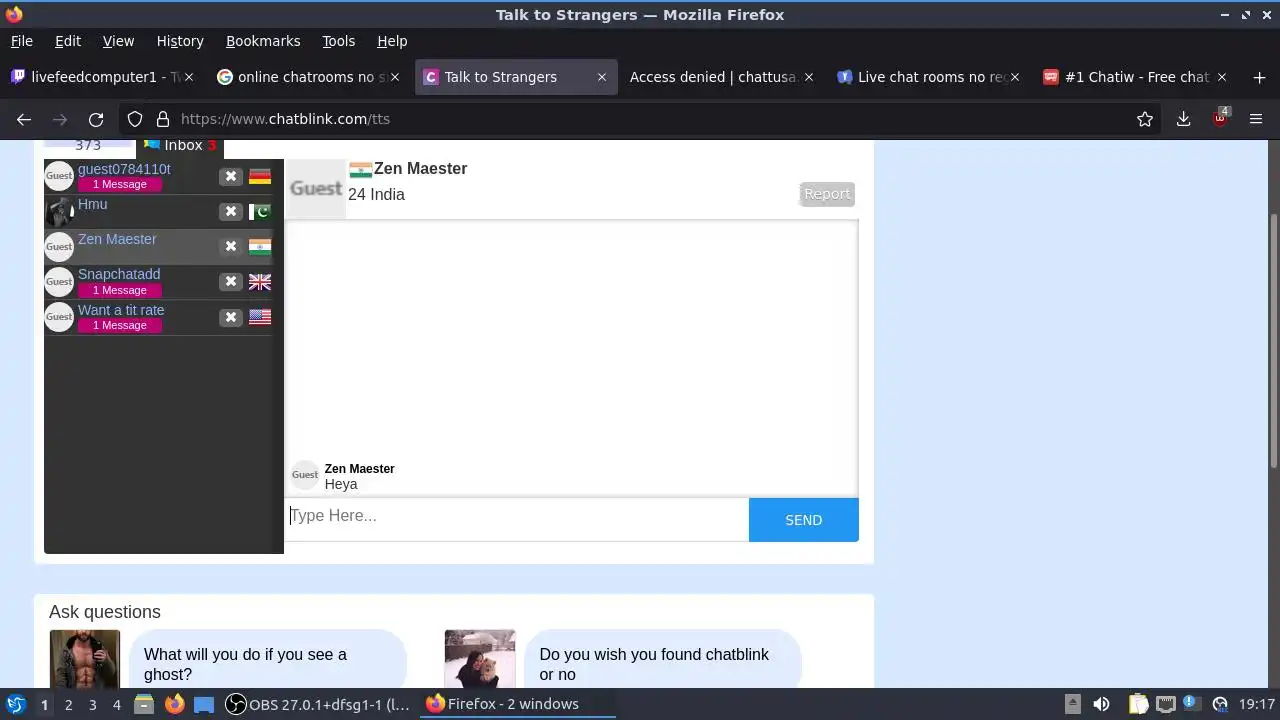1280x720 pixels.
Task: Open file manager from taskbar
Action: [144, 704]
